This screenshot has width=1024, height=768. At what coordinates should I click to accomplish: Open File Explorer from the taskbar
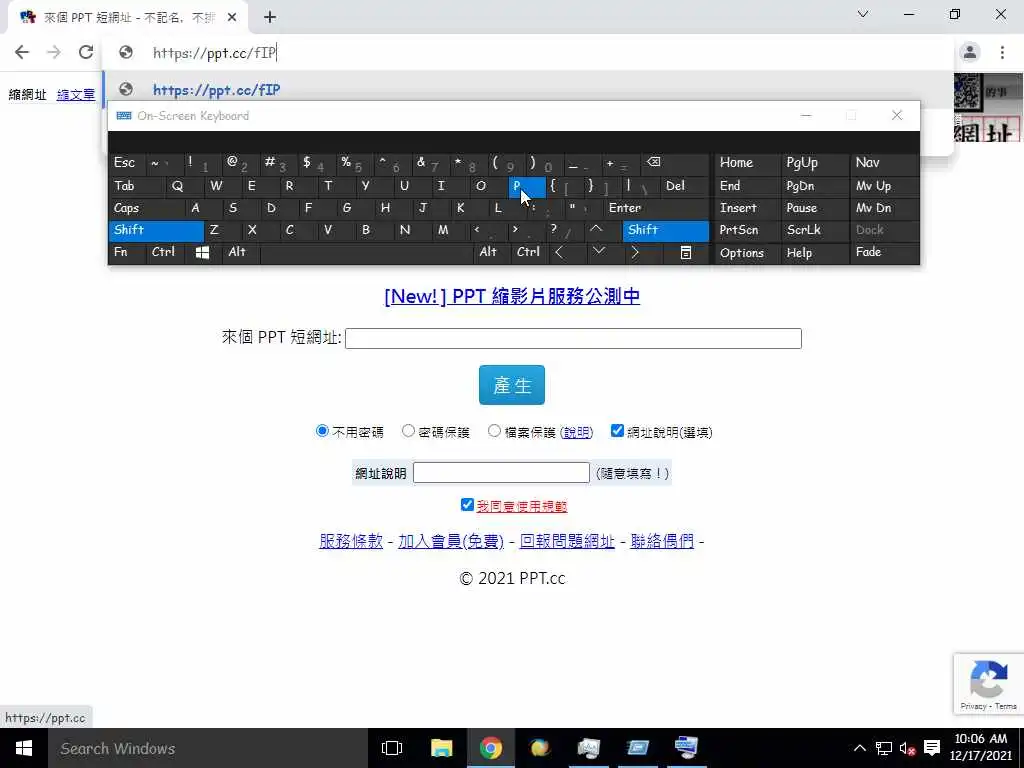(441, 748)
